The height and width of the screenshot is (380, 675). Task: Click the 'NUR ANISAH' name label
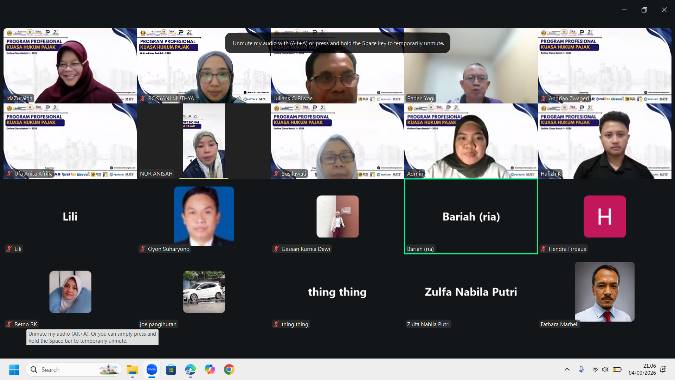[x=156, y=174]
